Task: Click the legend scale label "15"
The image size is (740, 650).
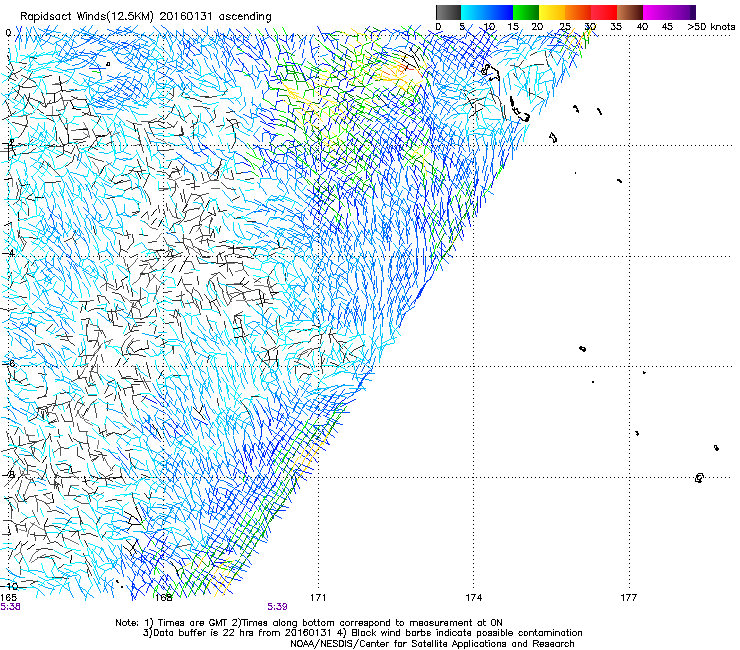Action: point(513,26)
